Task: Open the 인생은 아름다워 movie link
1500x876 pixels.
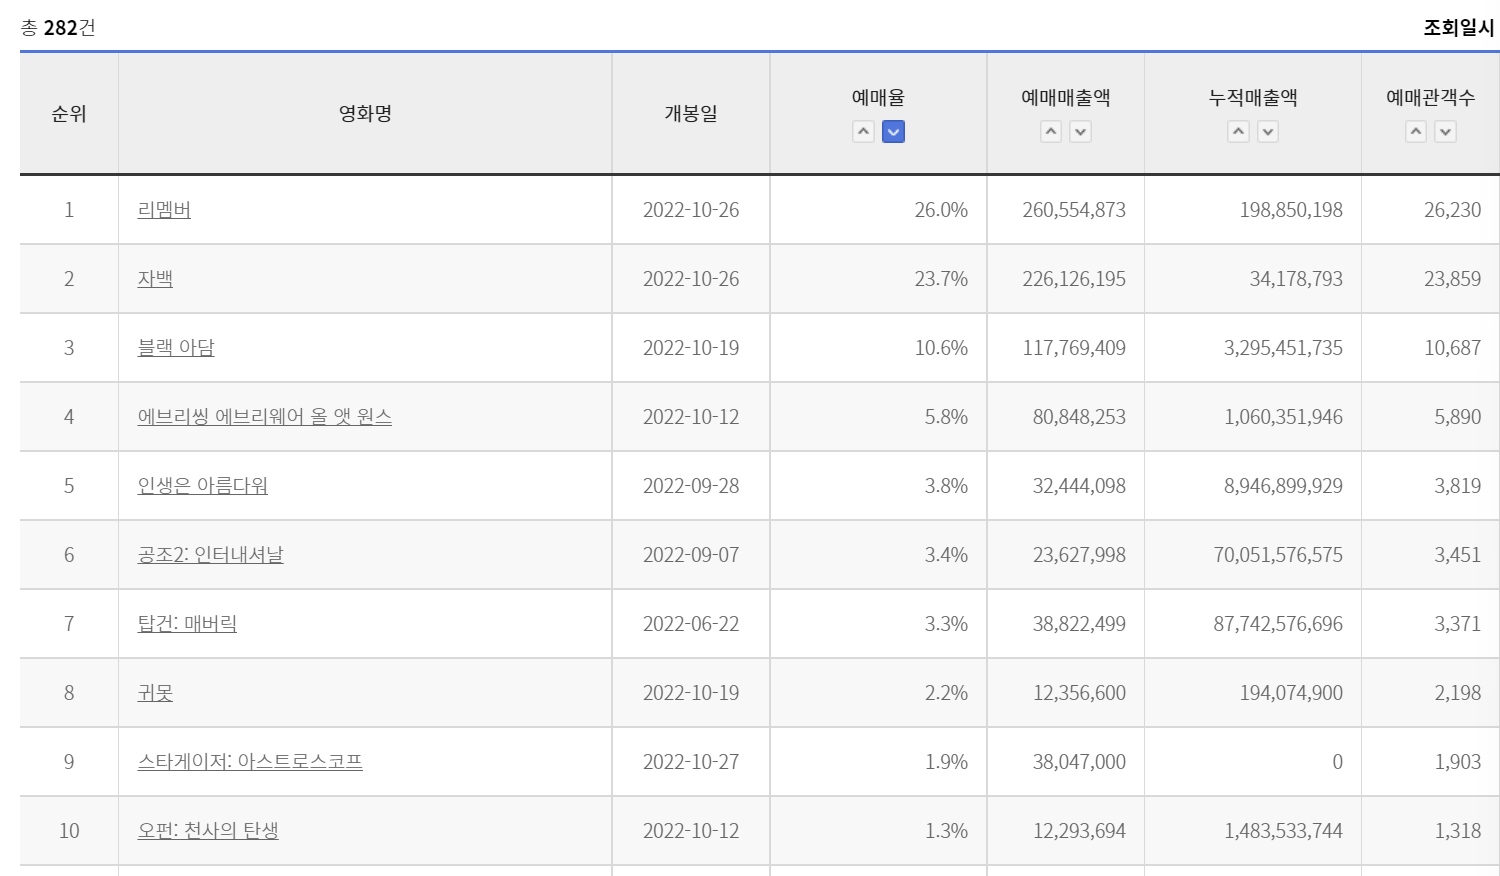Action: pyautogui.click(x=202, y=486)
